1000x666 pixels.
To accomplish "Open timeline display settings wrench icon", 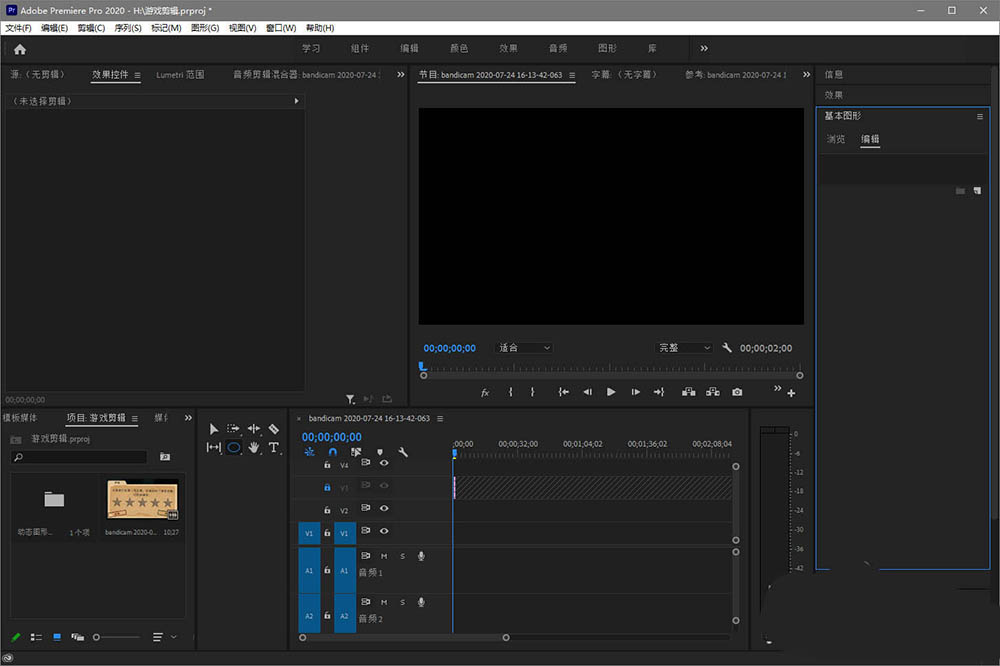I will tap(403, 452).
